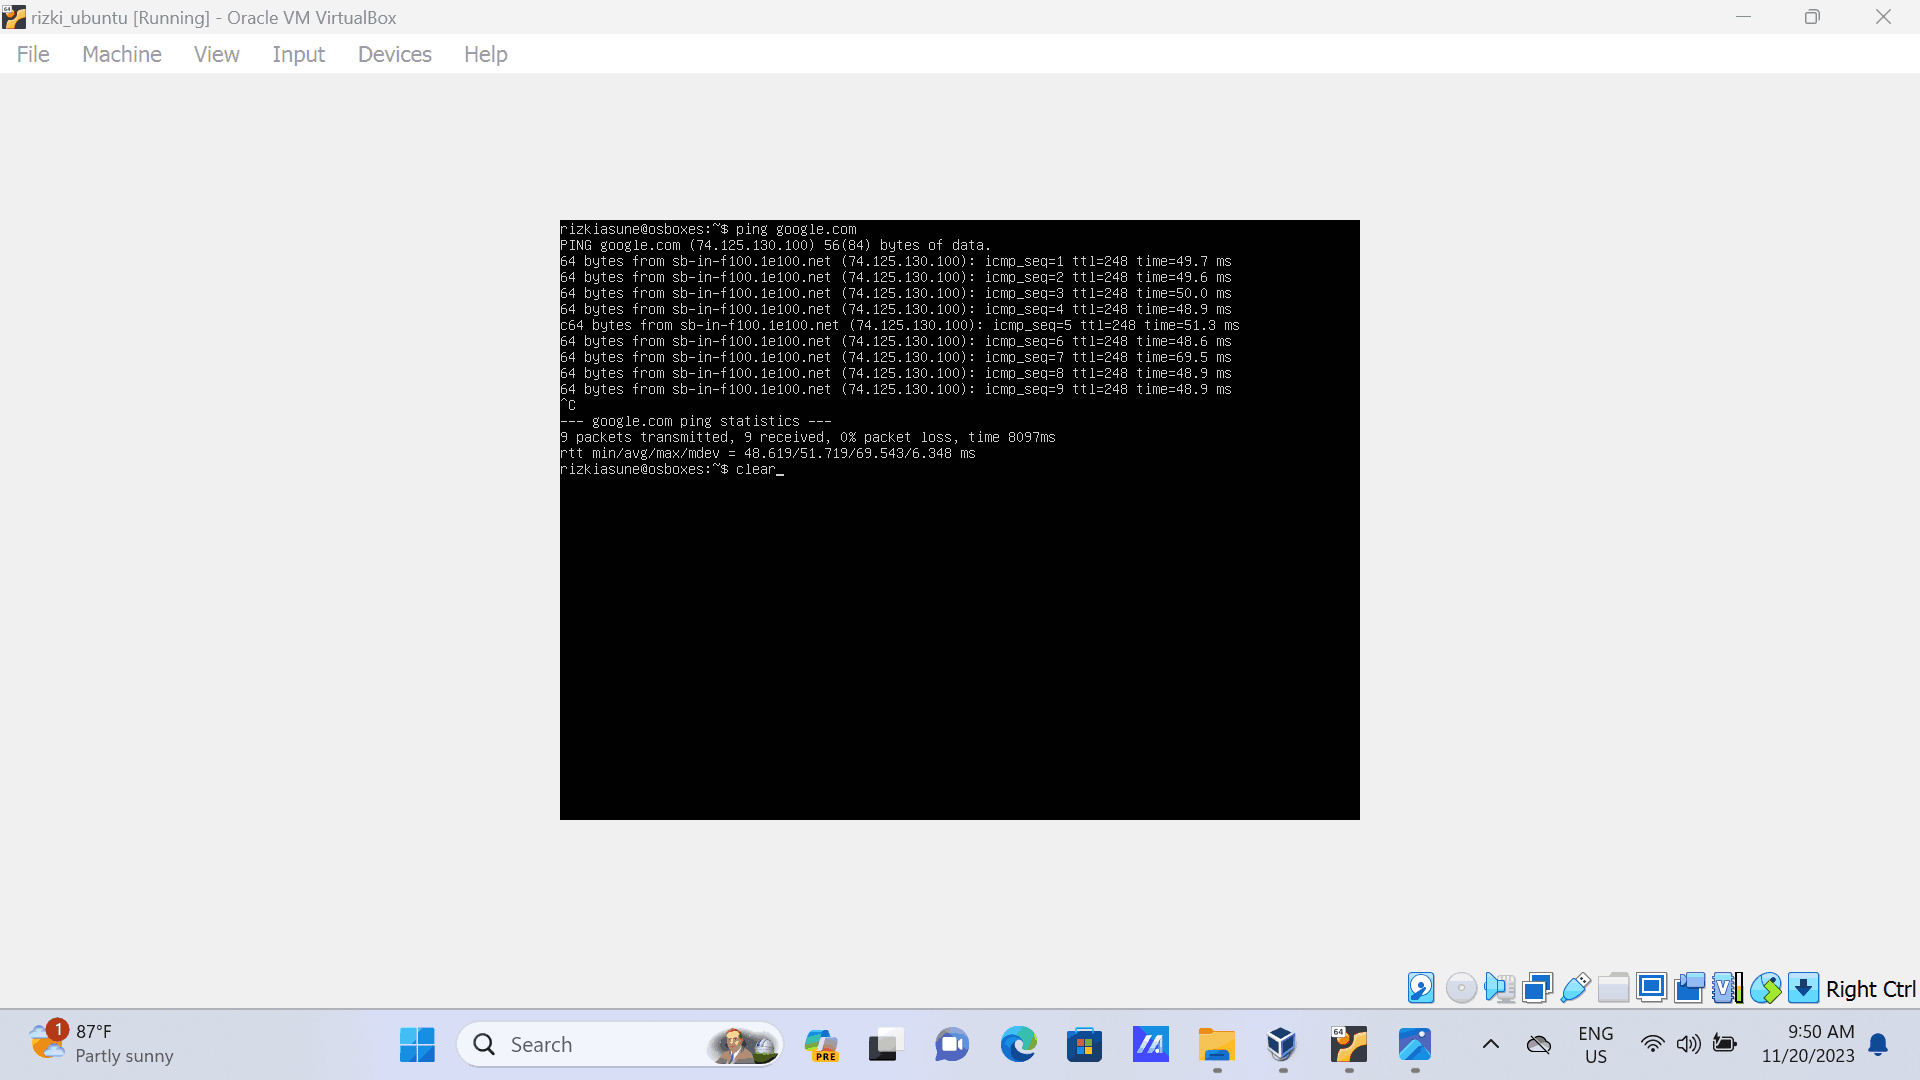The image size is (1920, 1080).
Task: Open Microsoft Store from the taskbar
Action: (x=1084, y=1045)
